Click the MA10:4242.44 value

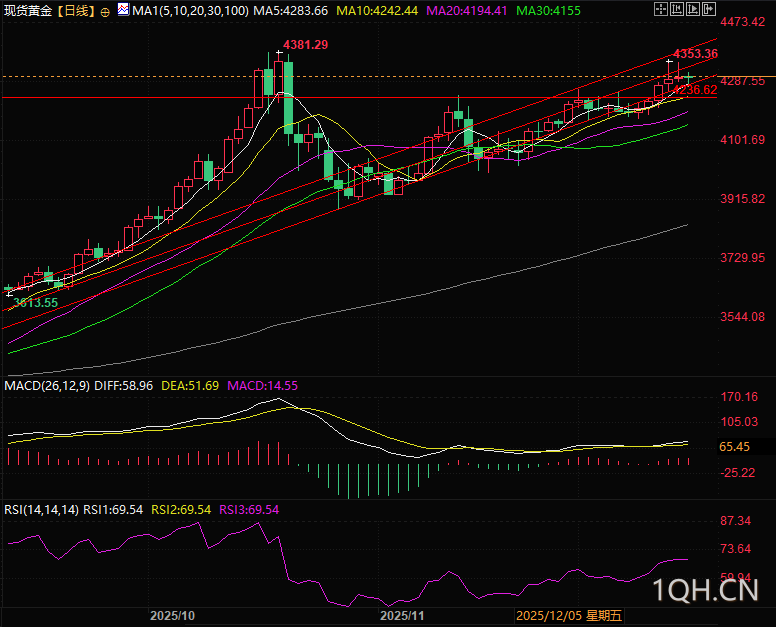(377, 10)
